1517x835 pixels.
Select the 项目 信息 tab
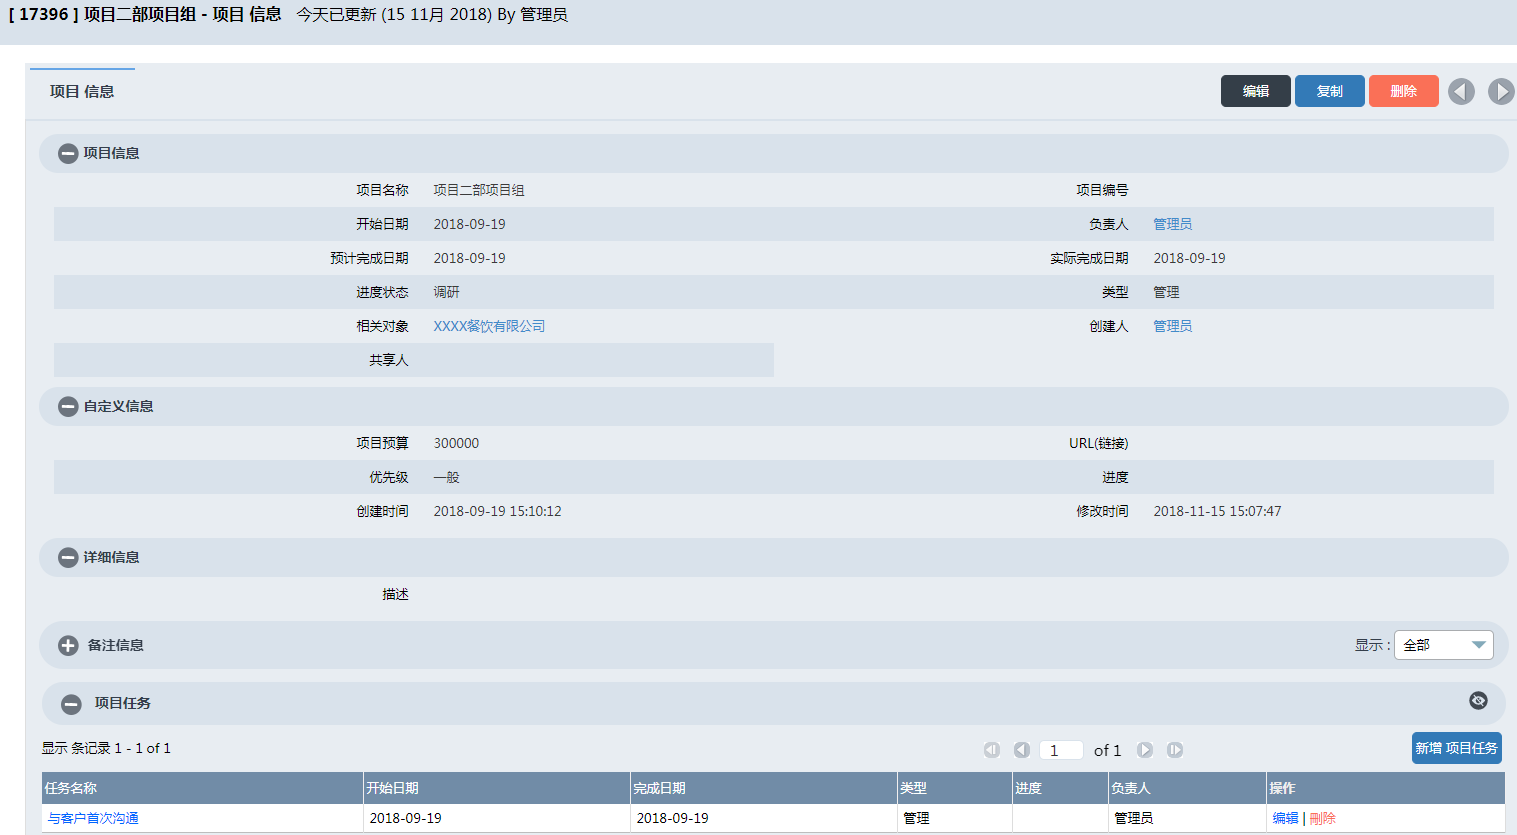click(82, 91)
